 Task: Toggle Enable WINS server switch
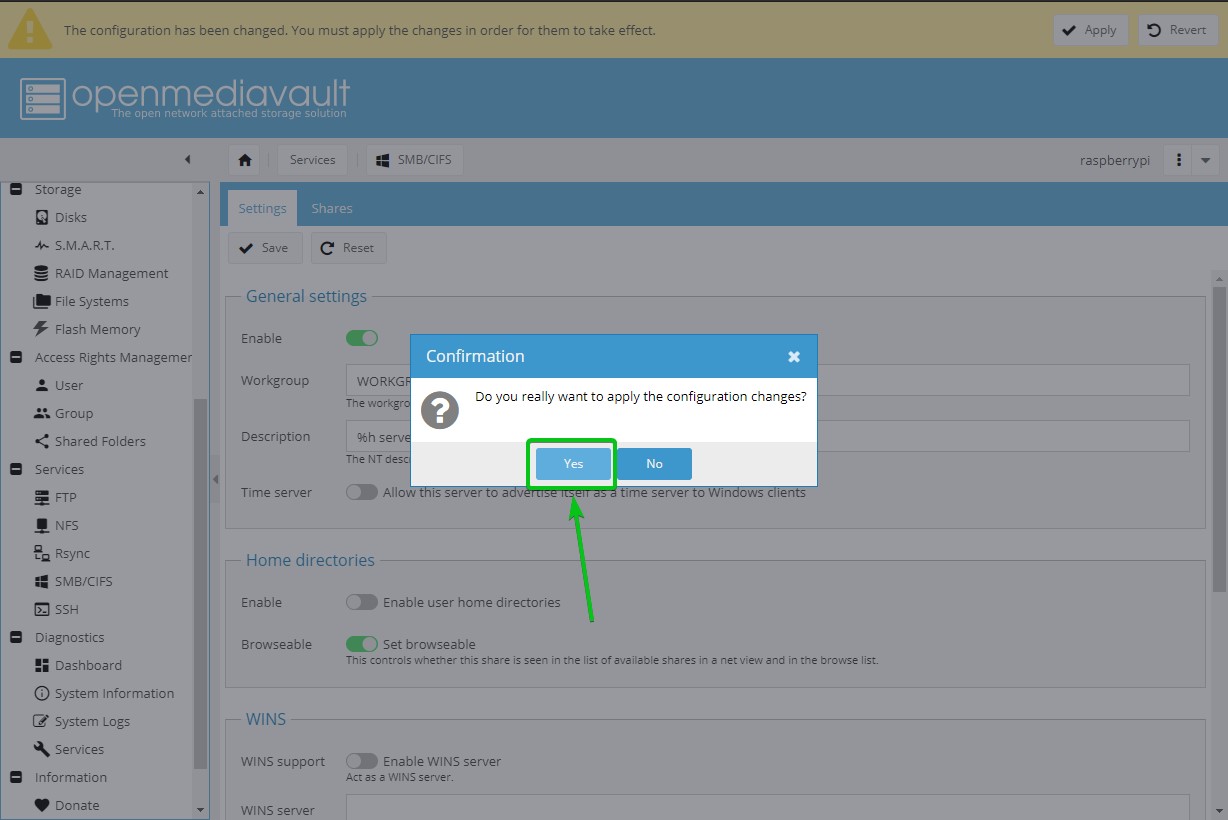362,761
